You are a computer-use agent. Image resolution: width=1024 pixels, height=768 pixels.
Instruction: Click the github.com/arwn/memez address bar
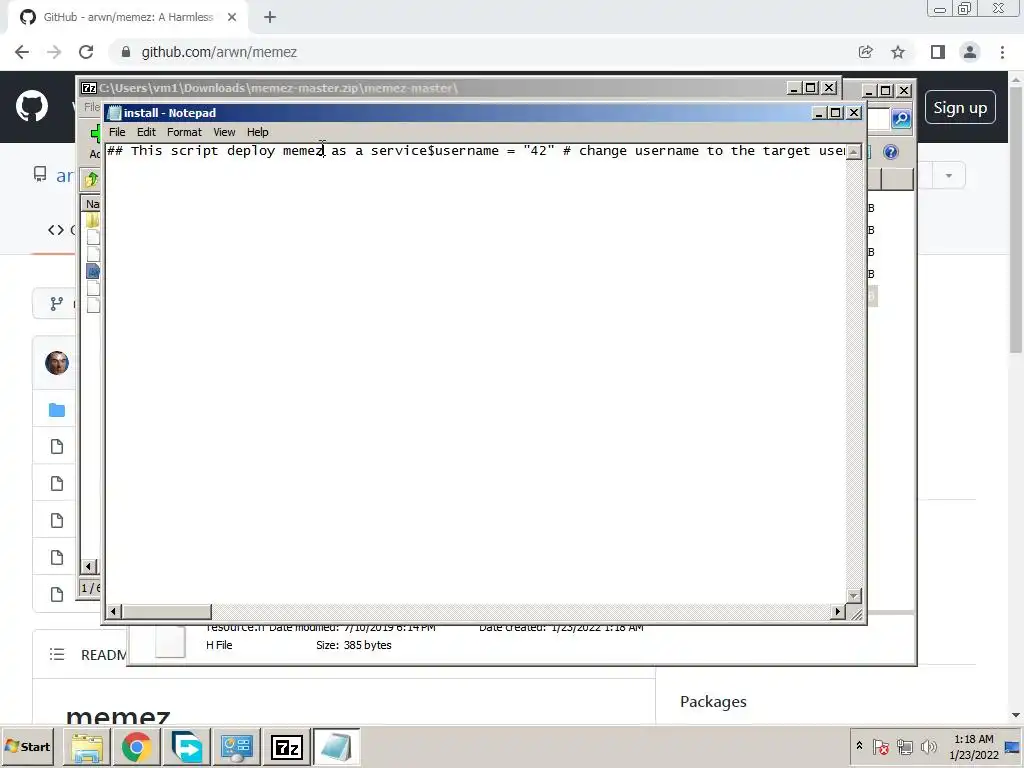click(219, 52)
